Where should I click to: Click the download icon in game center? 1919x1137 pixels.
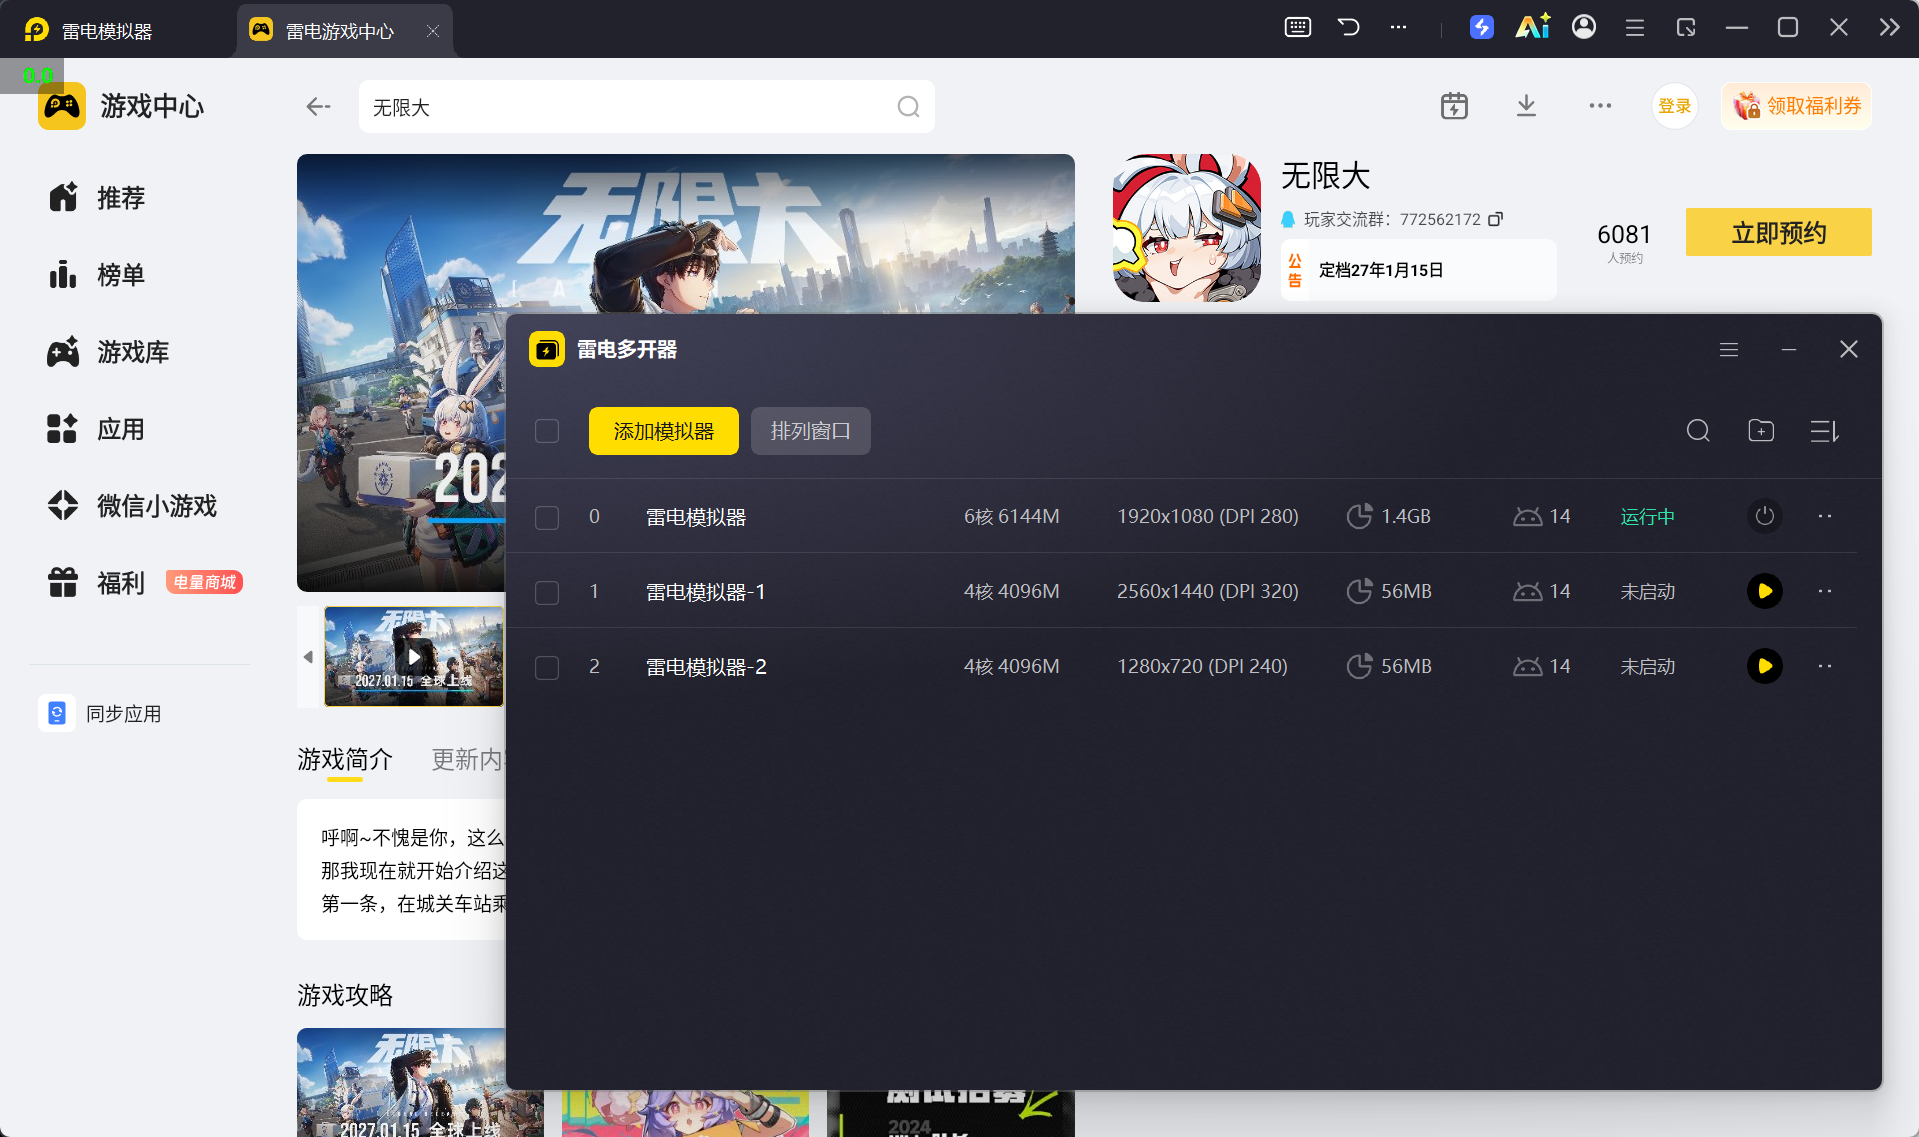(x=1526, y=106)
